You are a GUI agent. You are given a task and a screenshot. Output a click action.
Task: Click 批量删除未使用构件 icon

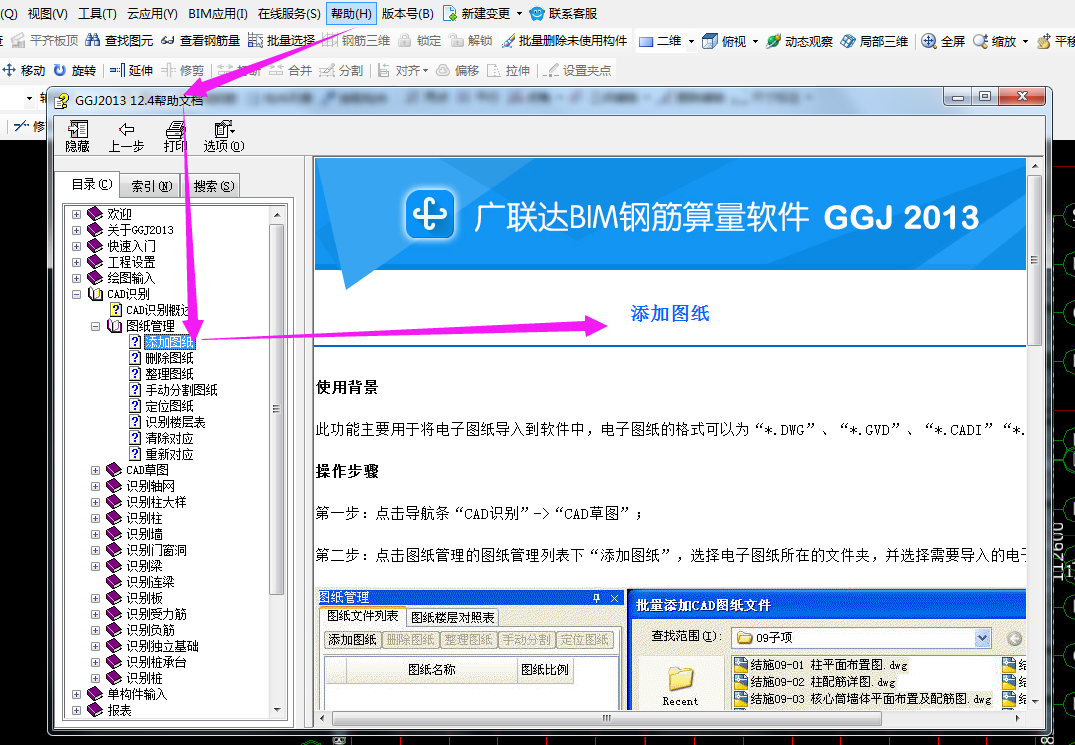click(x=508, y=41)
